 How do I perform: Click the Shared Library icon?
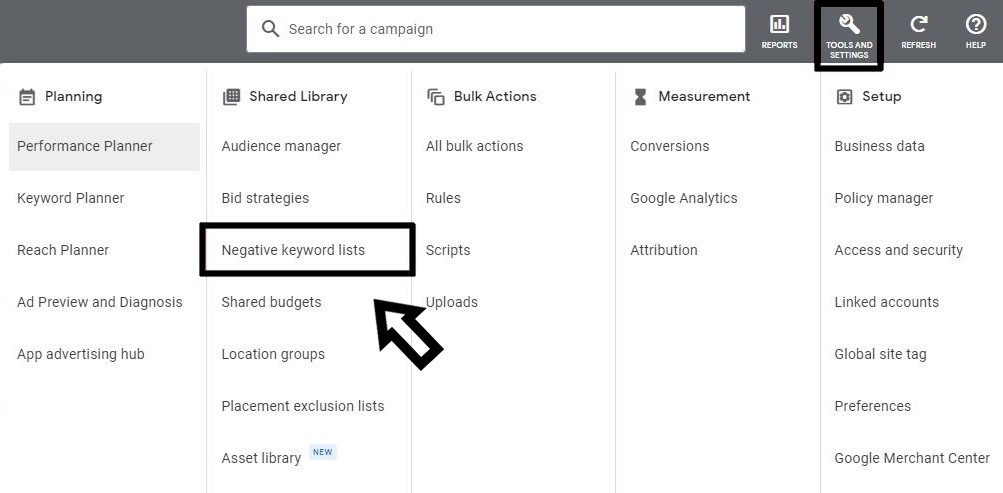pos(231,97)
